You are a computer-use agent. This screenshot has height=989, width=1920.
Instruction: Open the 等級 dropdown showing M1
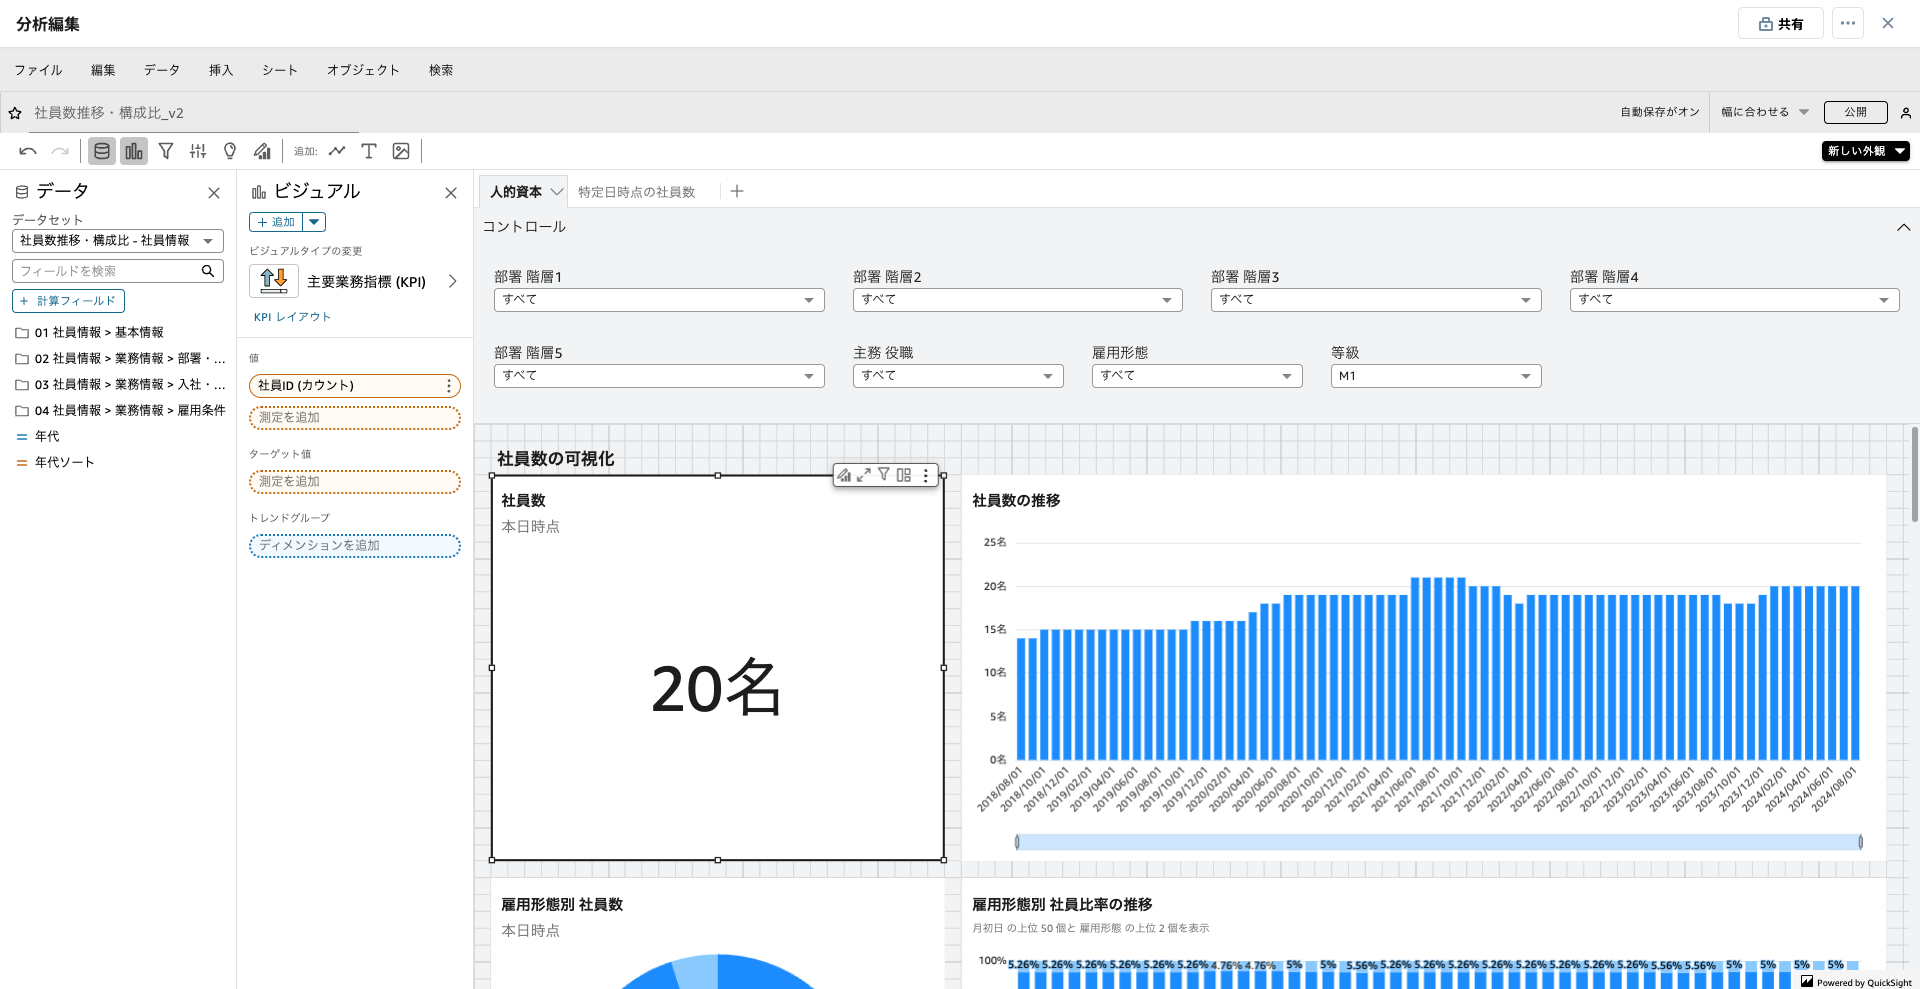pos(1435,376)
